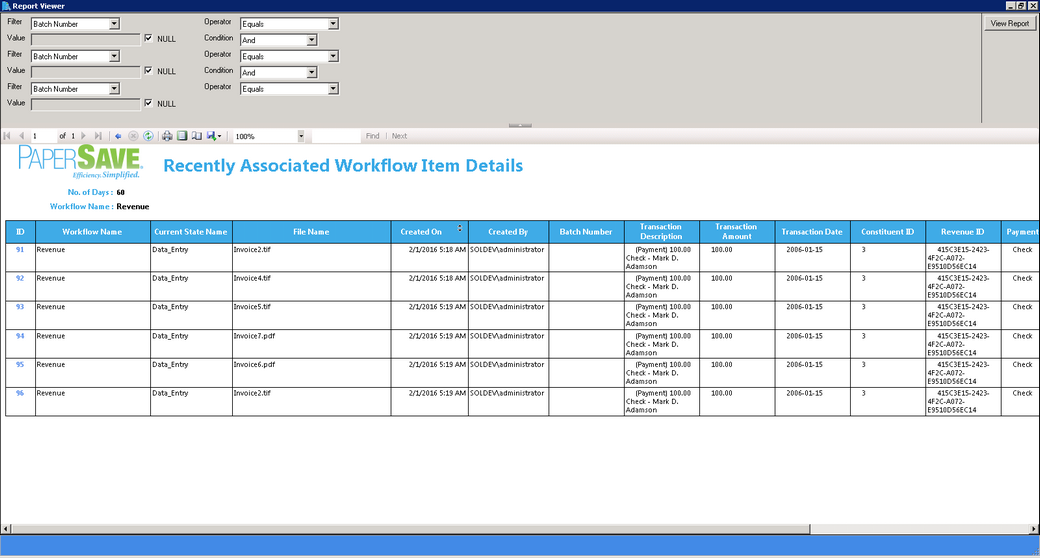Click the Created By column header
This screenshot has height=558, width=1040.
(x=508, y=232)
